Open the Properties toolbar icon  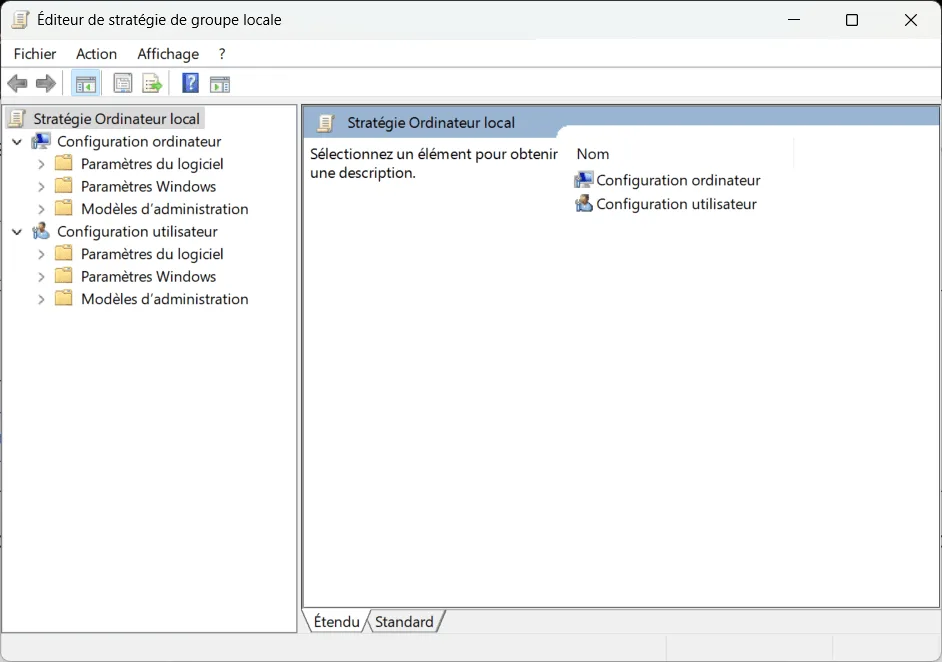click(123, 84)
